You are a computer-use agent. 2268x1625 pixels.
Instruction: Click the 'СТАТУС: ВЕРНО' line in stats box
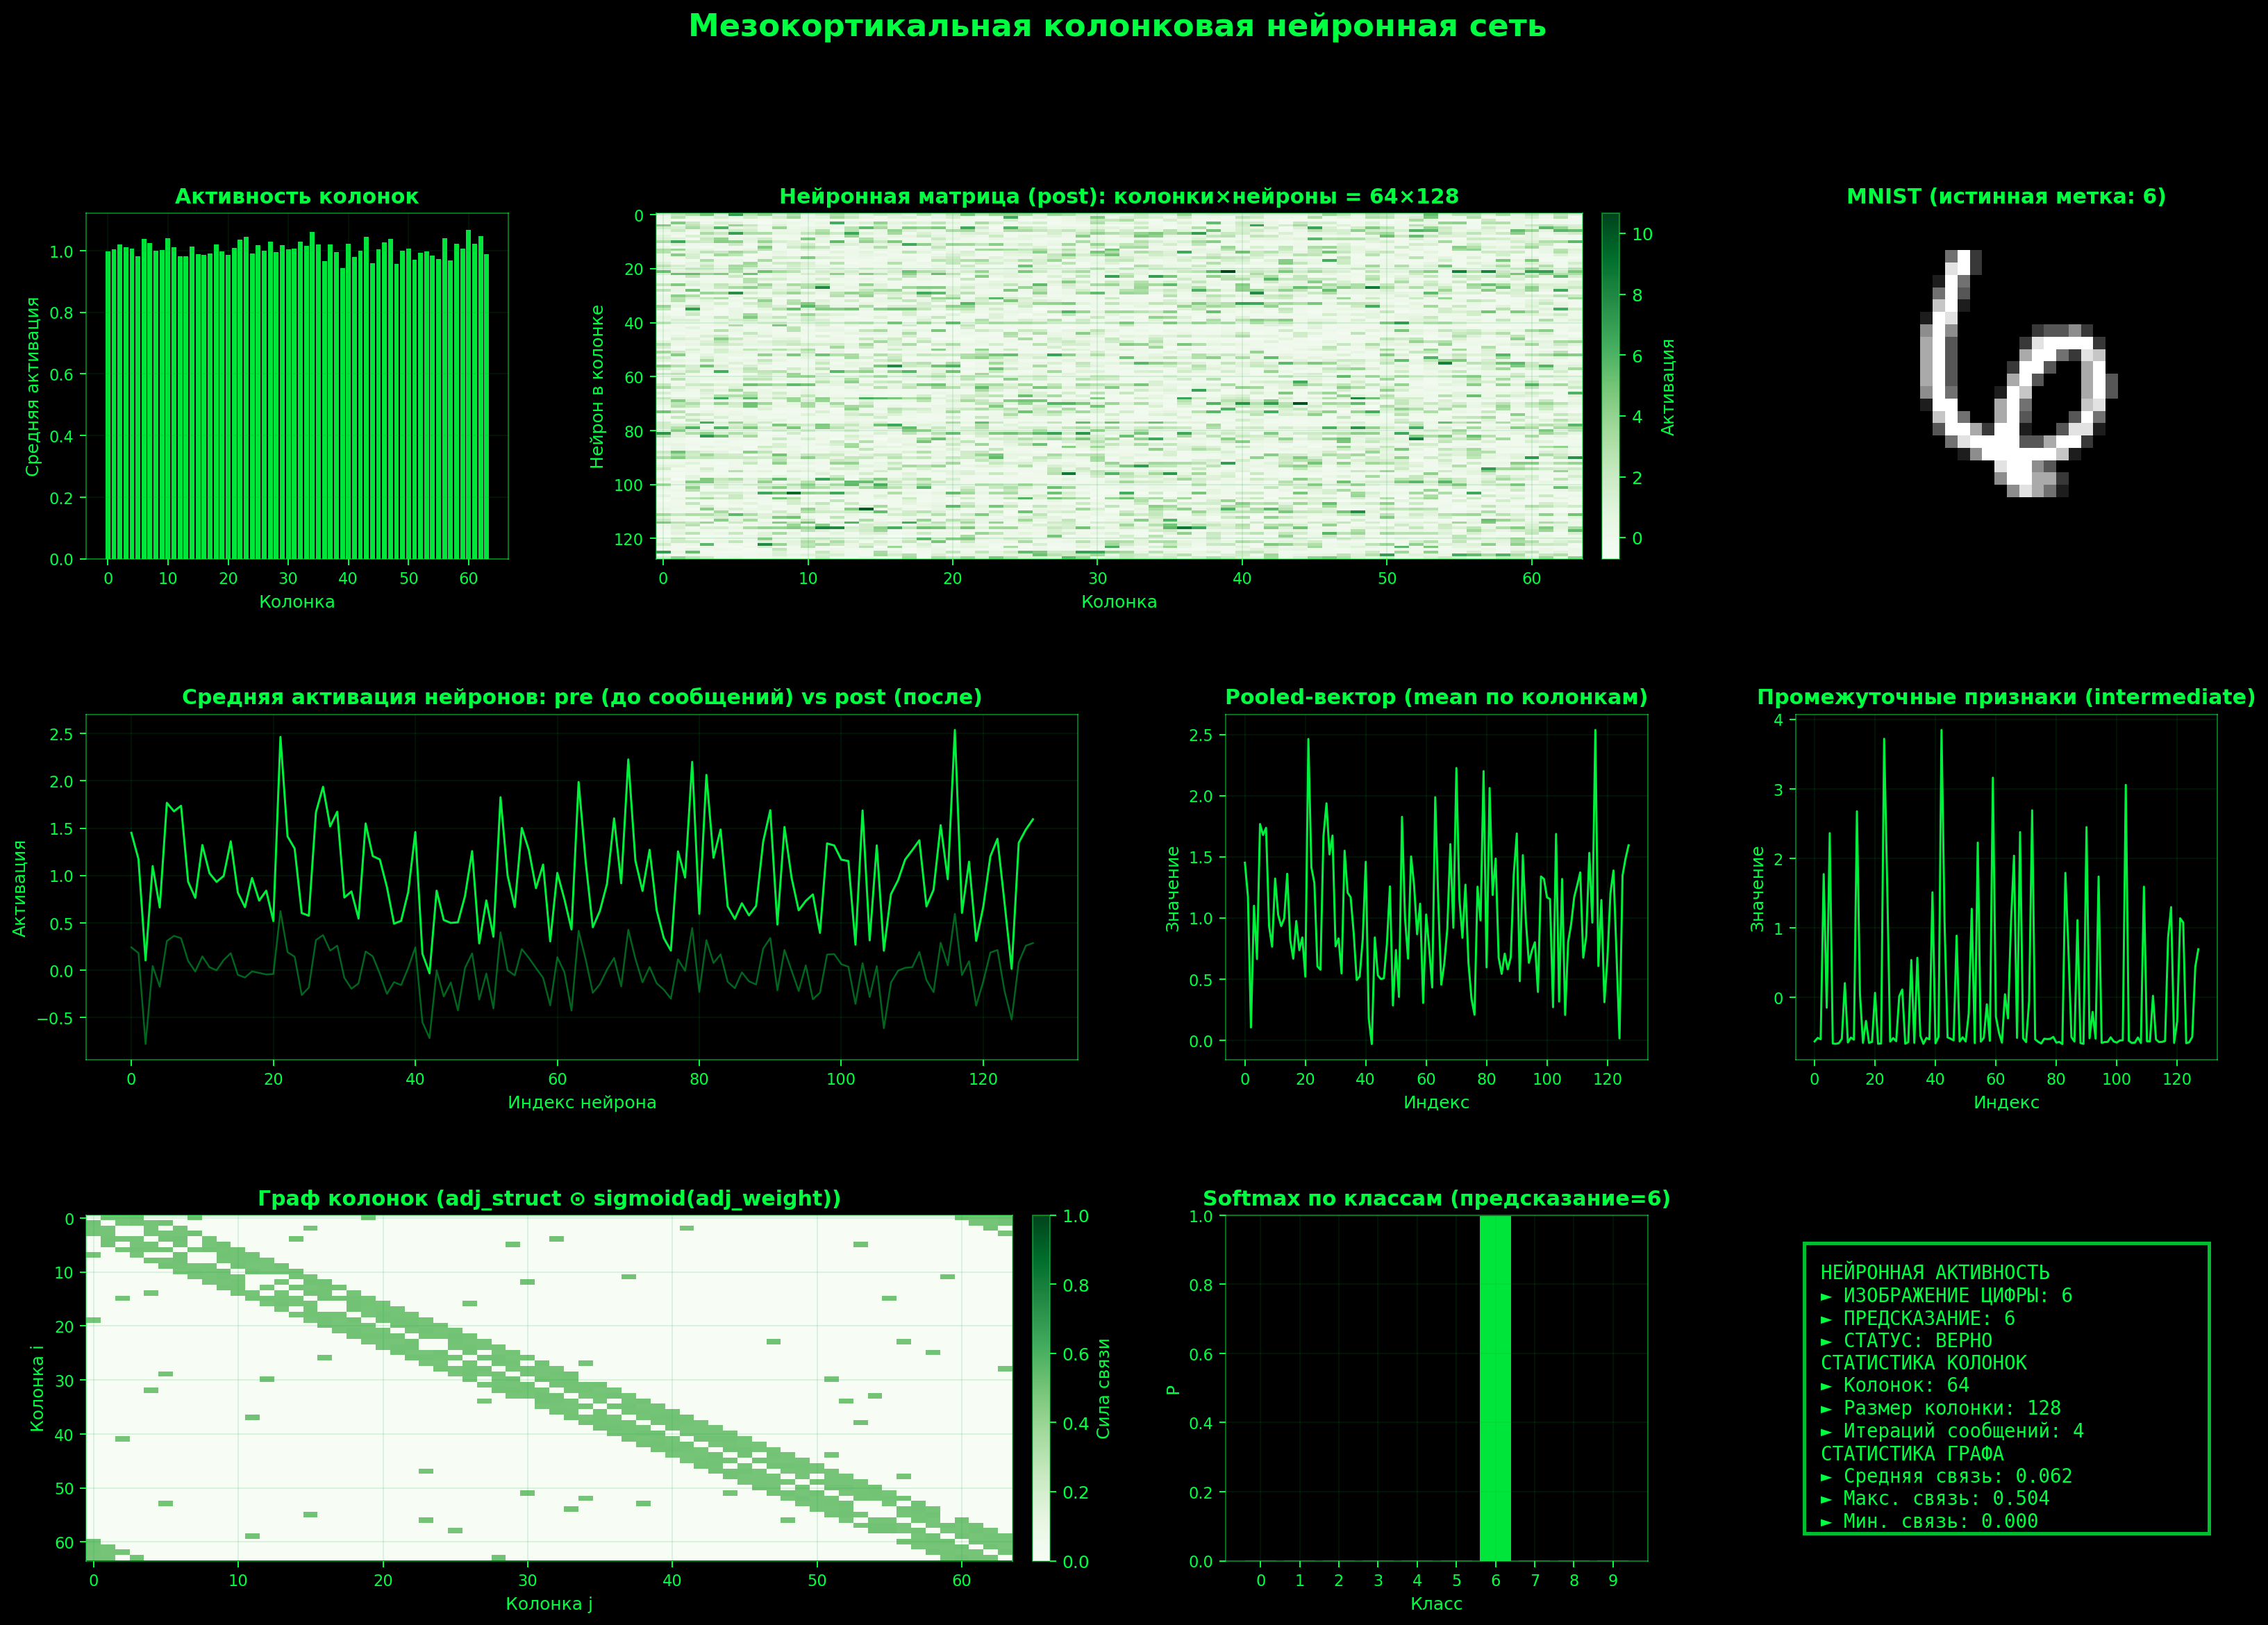click(x=1906, y=1341)
